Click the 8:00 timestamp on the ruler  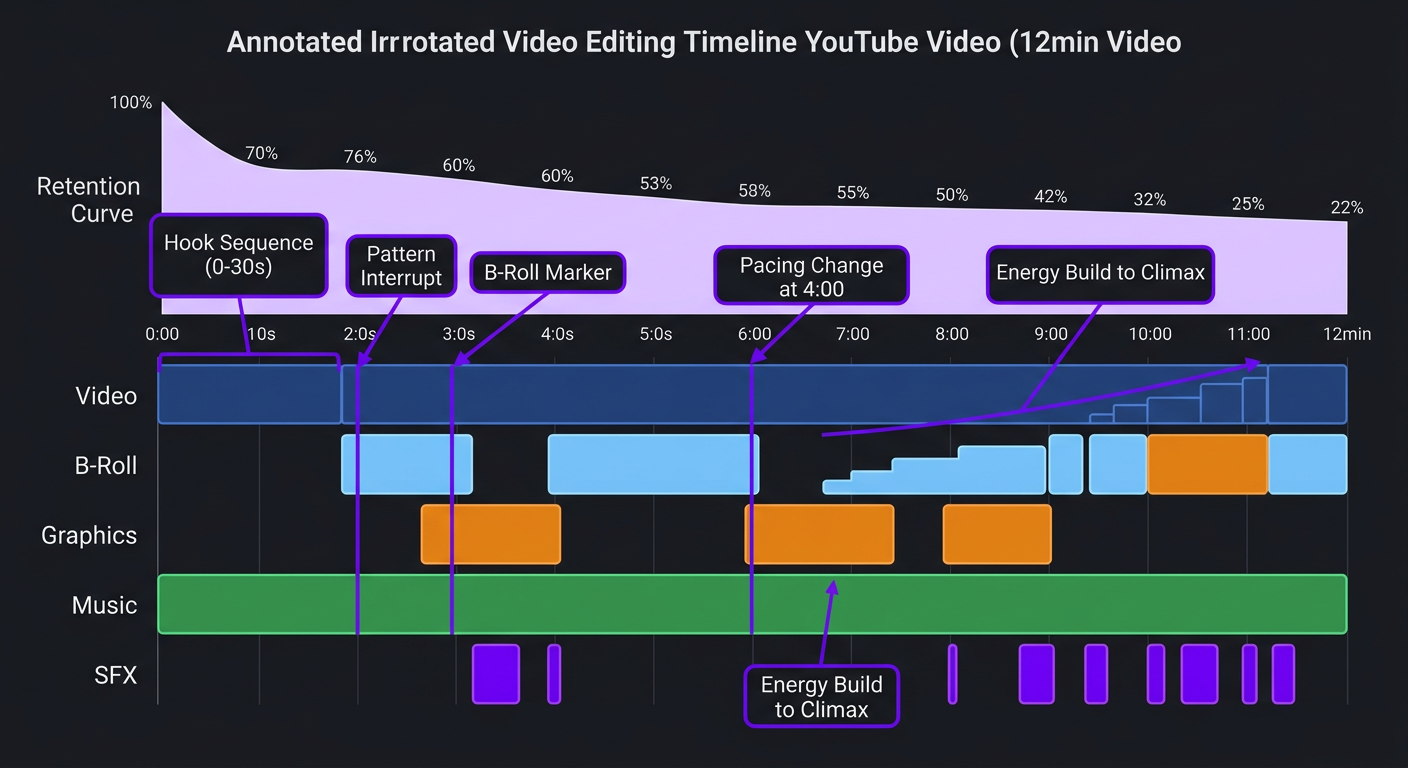click(951, 334)
